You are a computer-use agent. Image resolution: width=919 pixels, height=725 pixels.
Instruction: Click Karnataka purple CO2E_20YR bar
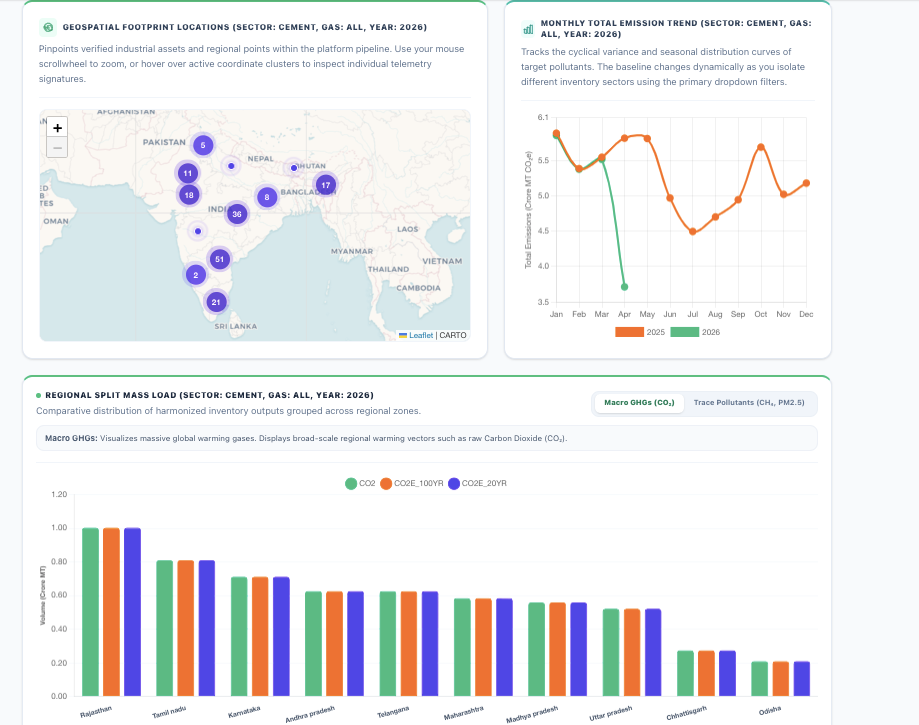click(281, 636)
